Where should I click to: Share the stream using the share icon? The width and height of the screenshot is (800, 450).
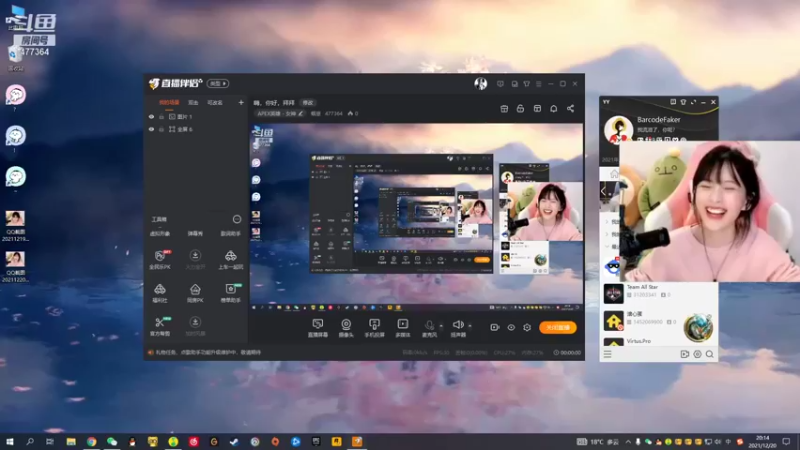click(570, 109)
